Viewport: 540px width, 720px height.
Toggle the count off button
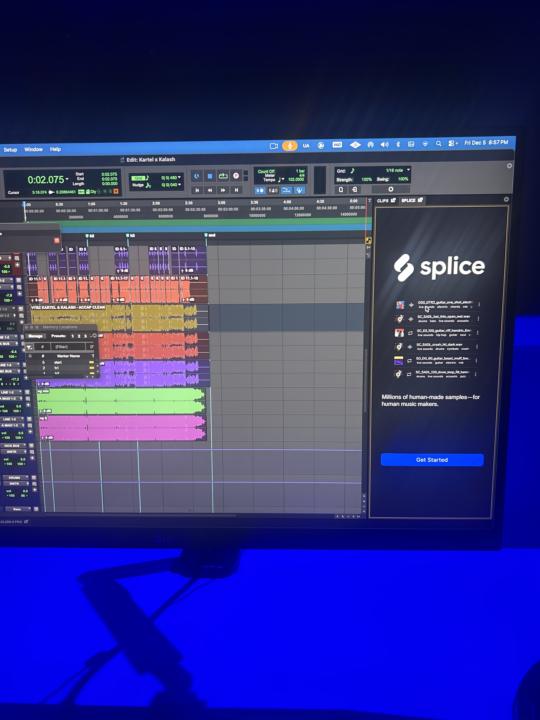click(266, 171)
